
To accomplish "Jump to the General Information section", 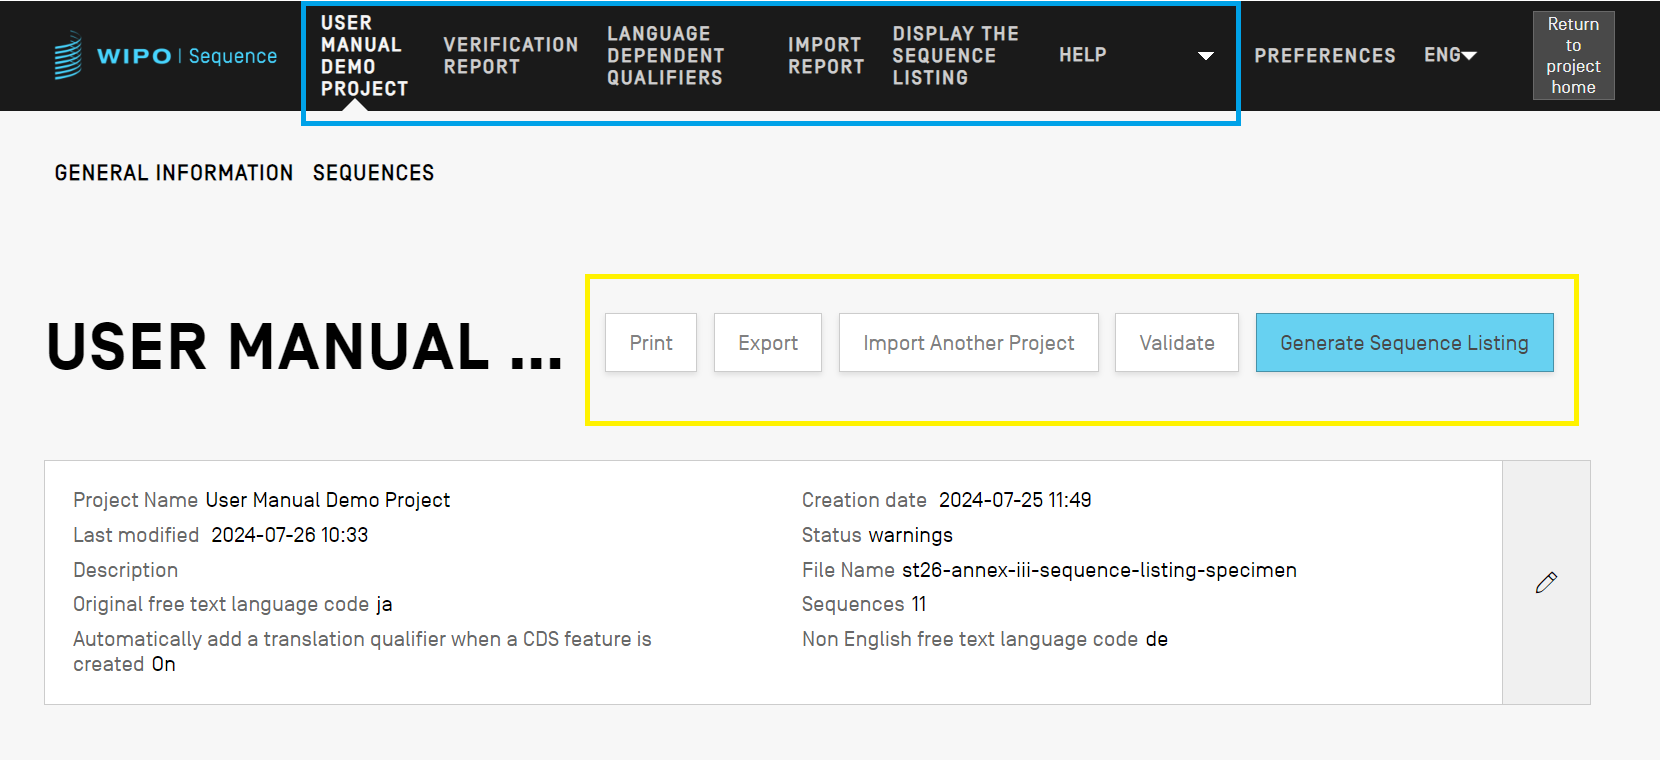I will click(x=174, y=173).
